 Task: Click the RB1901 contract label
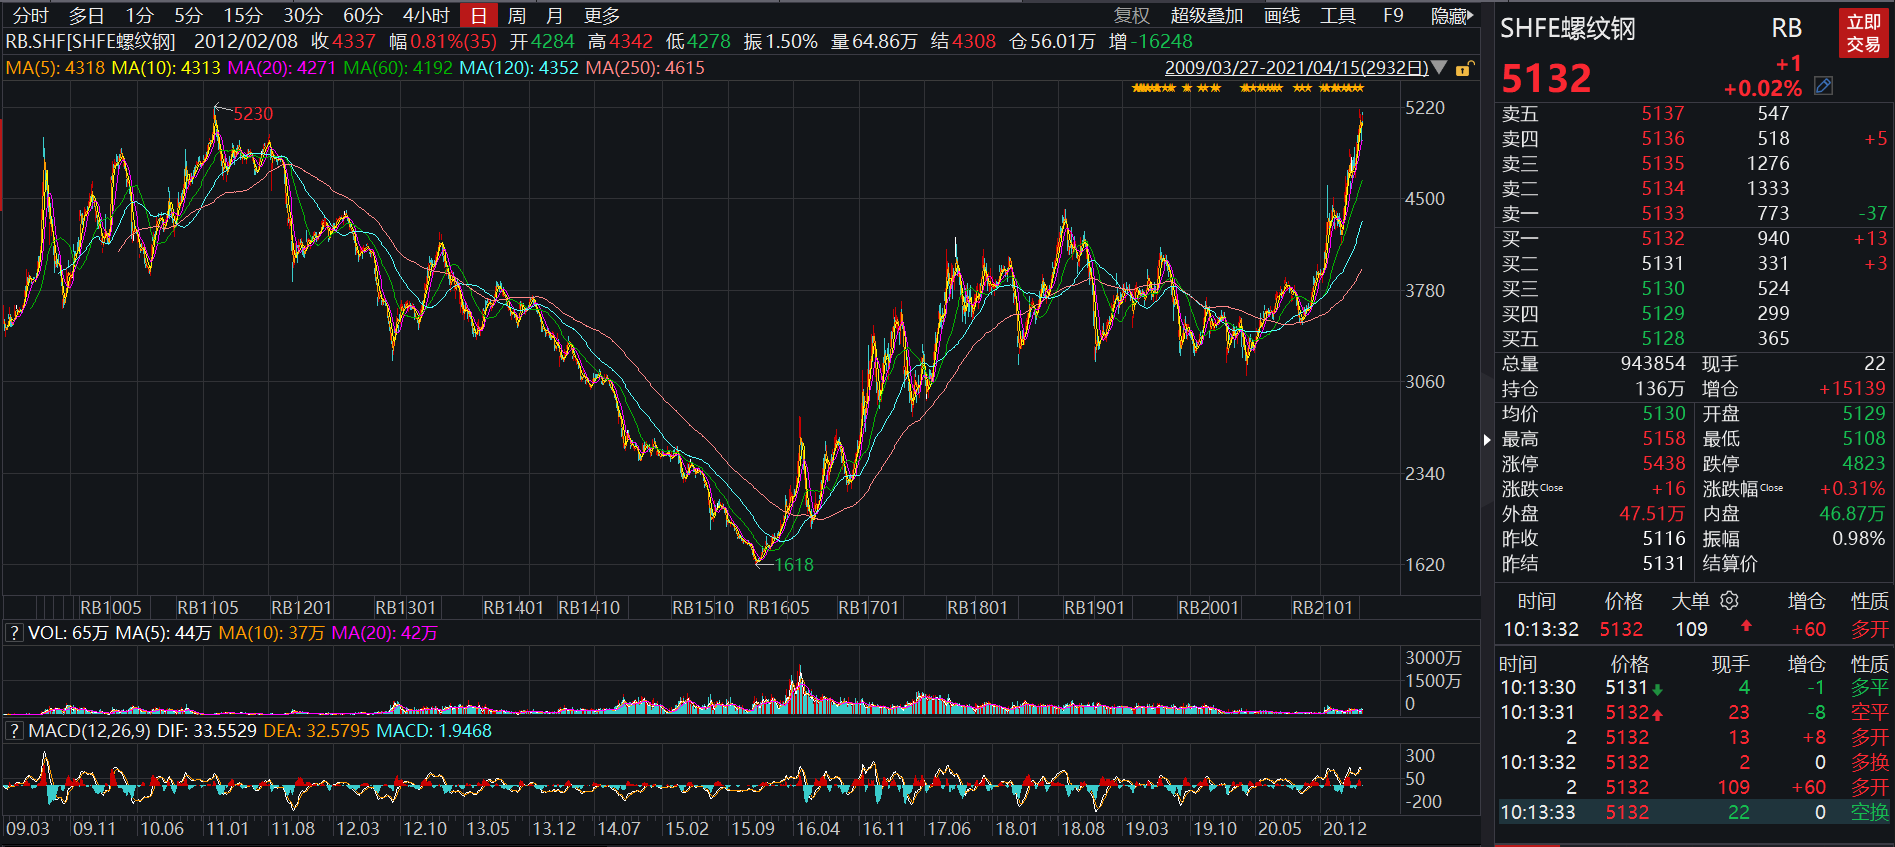(1094, 607)
